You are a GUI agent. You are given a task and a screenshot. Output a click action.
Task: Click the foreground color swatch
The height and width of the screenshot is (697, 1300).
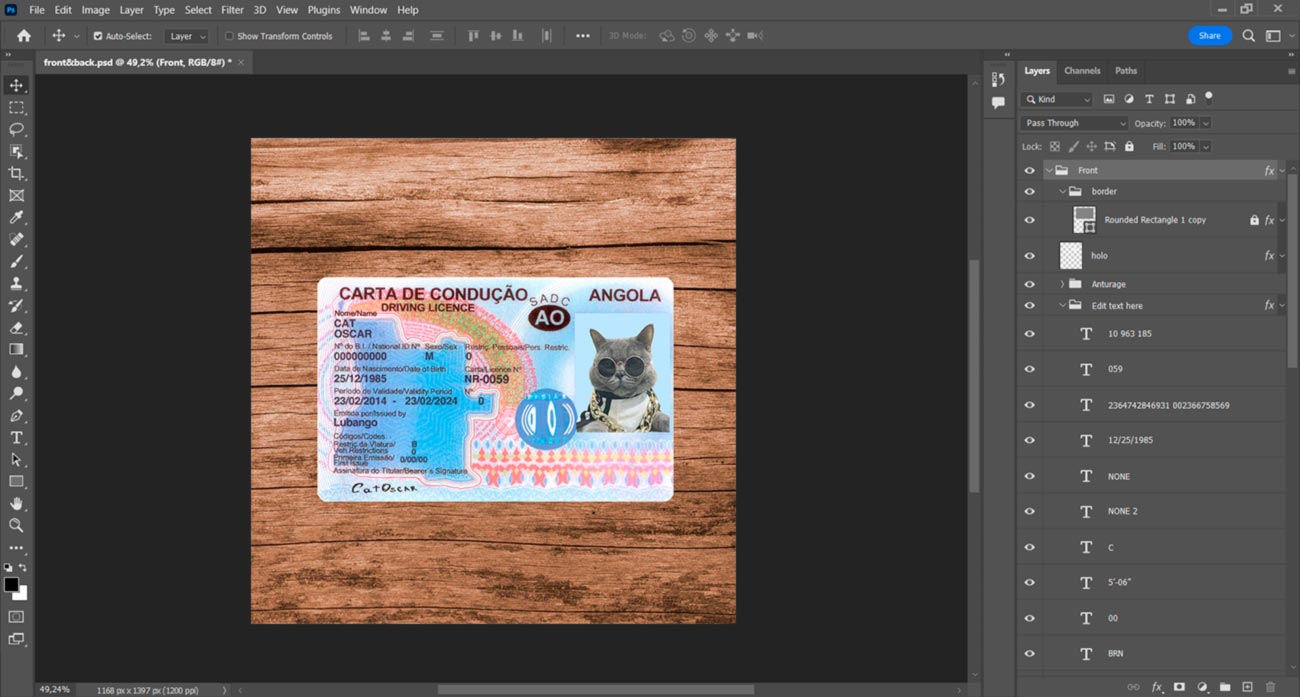pos(11,585)
